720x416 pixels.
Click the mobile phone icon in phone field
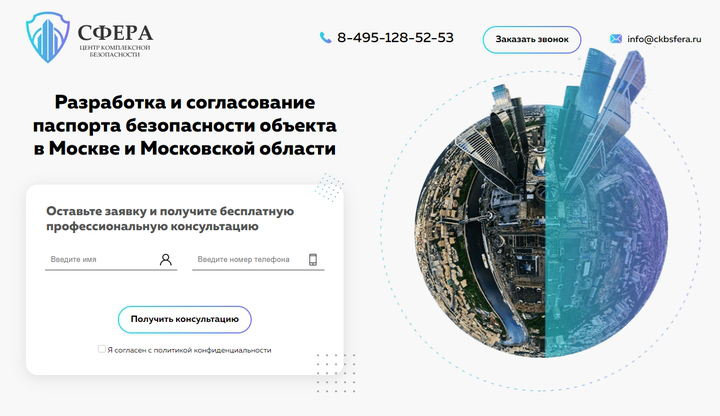point(313,259)
